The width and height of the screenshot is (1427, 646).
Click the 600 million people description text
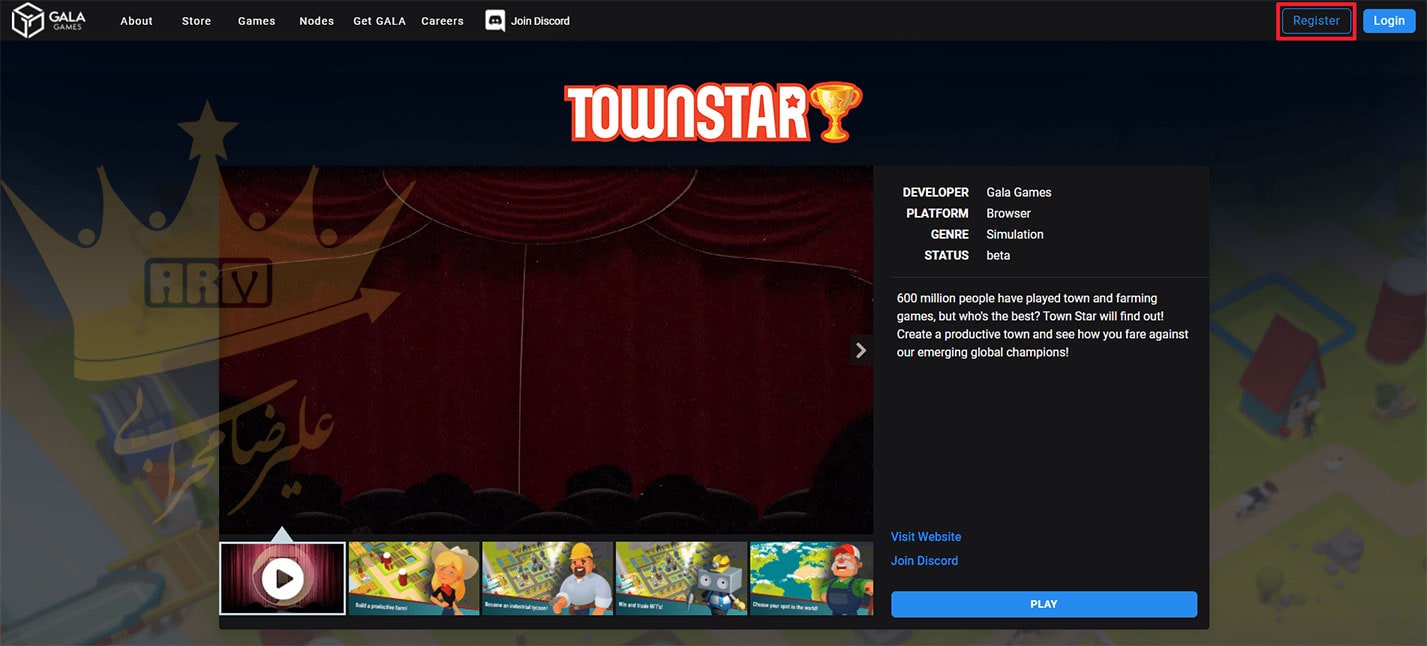1043,326
